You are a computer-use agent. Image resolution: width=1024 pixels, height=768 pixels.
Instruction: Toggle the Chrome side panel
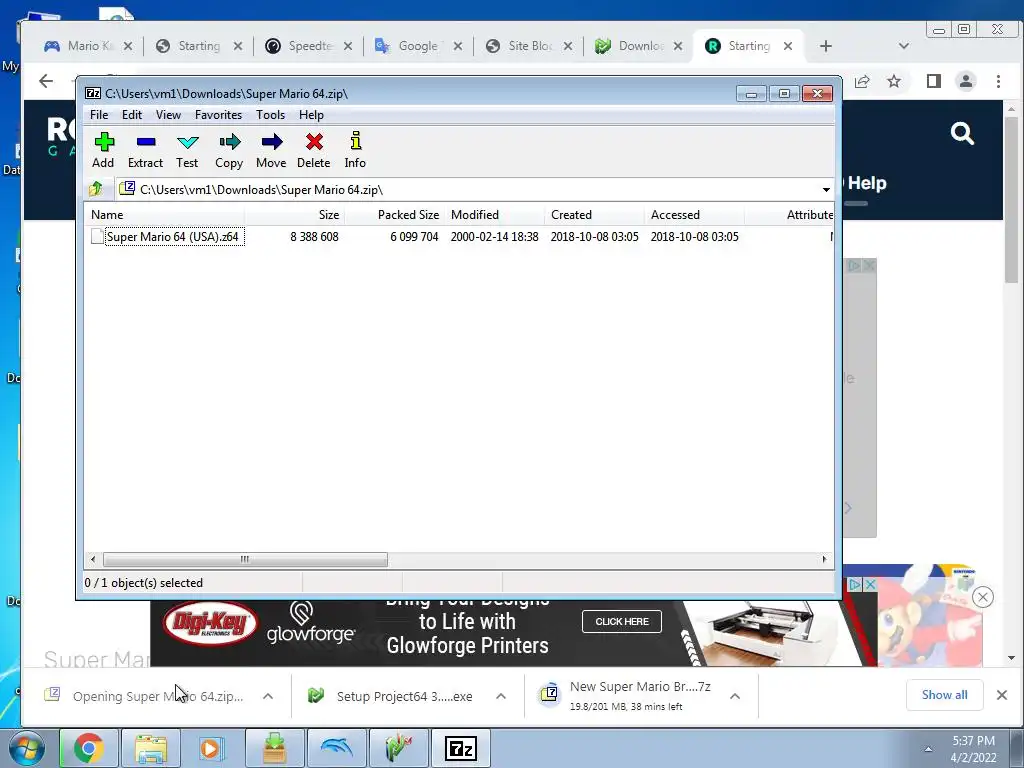(x=934, y=81)
